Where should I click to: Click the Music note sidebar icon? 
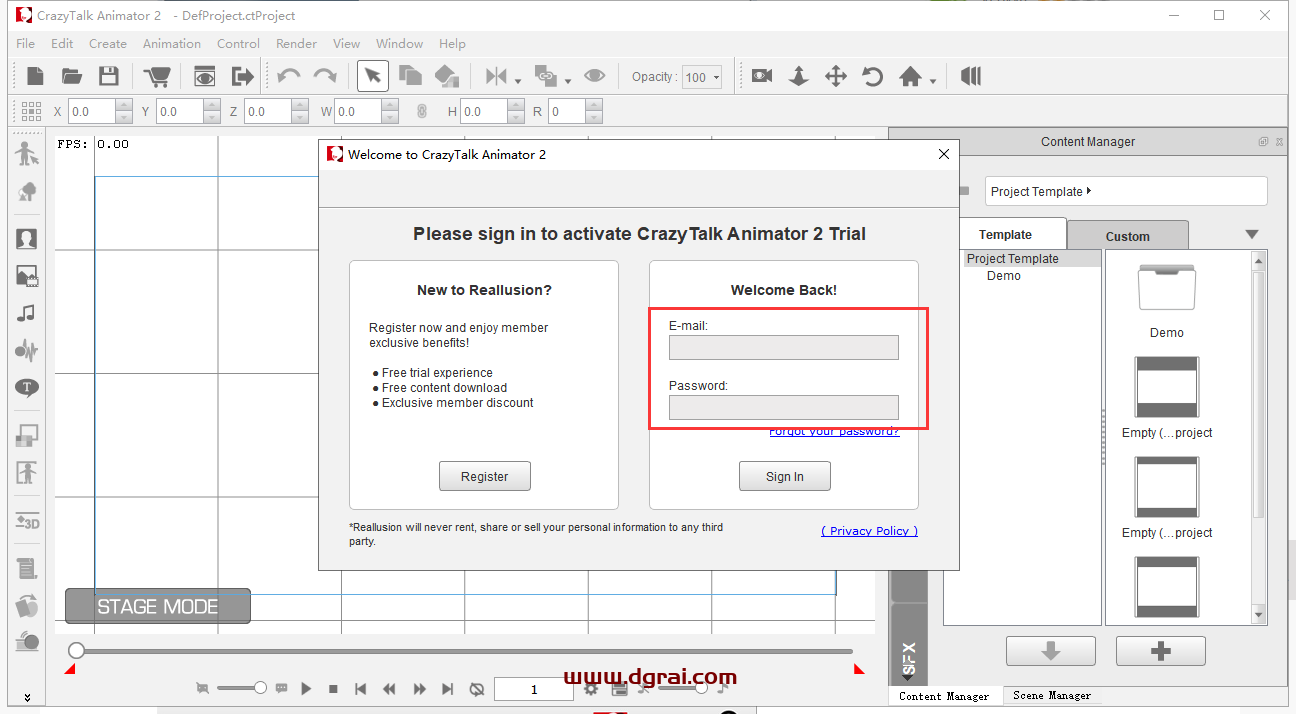pyautogui.click(x=27, y=313)
